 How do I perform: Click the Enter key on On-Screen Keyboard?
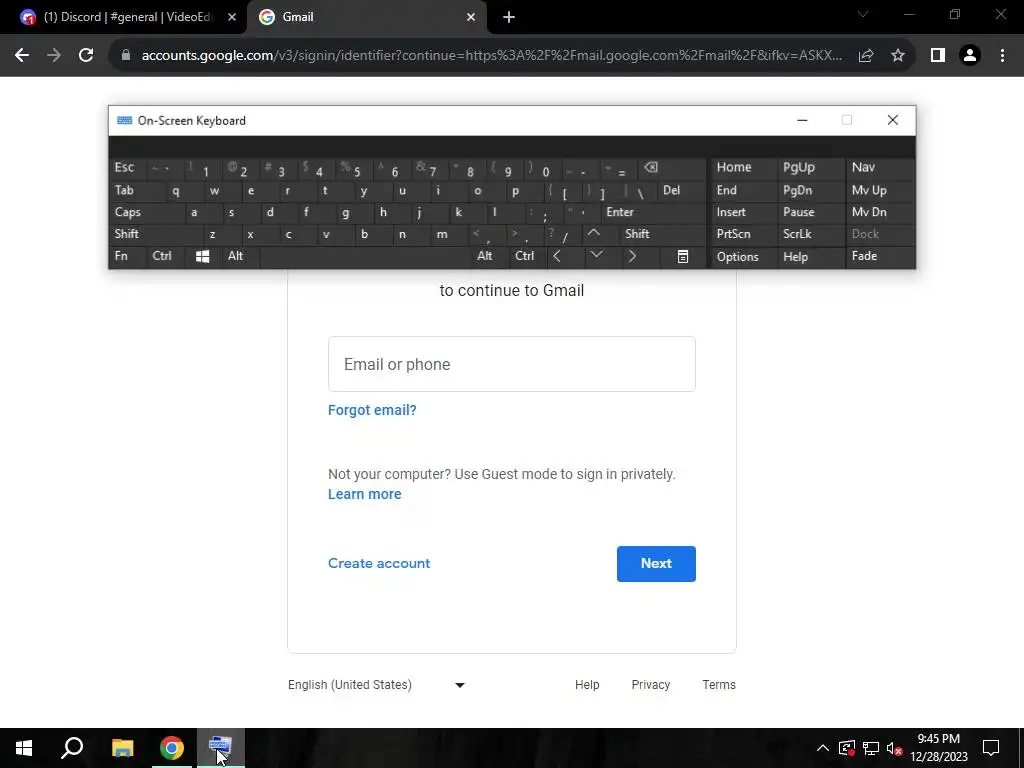(x=653, y=212)
